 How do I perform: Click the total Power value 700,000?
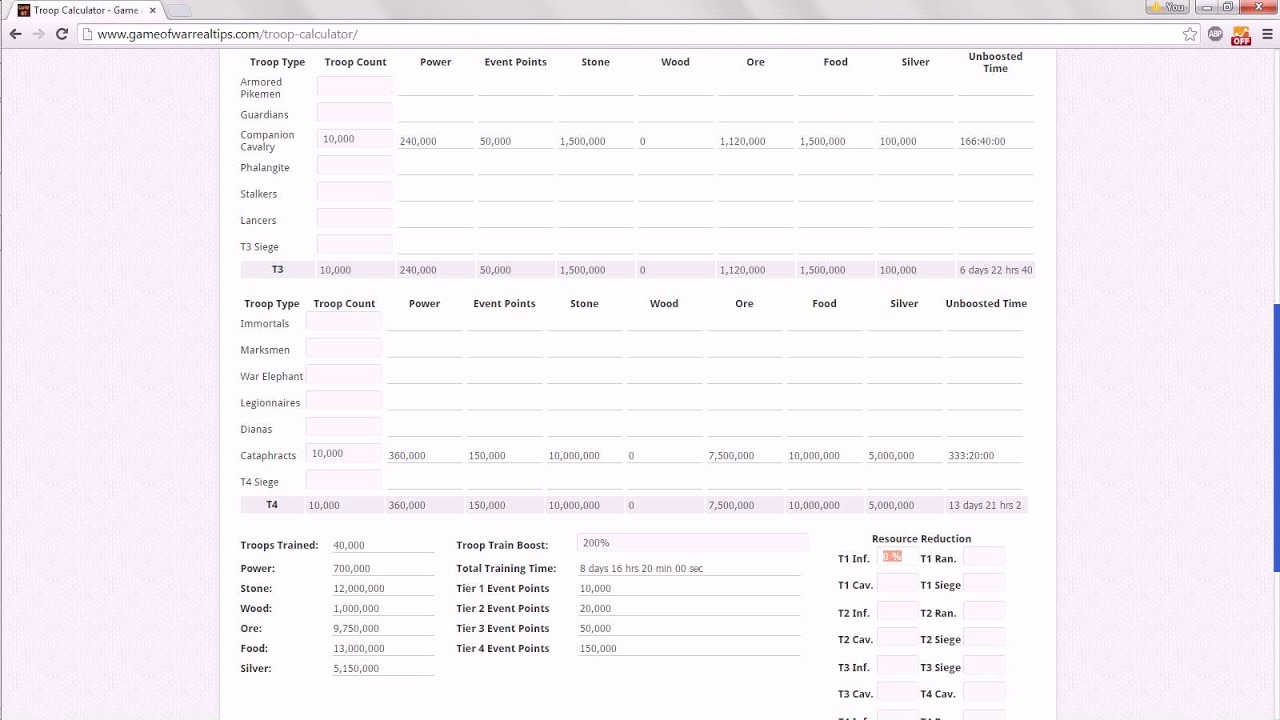click(x=383, y=568)
